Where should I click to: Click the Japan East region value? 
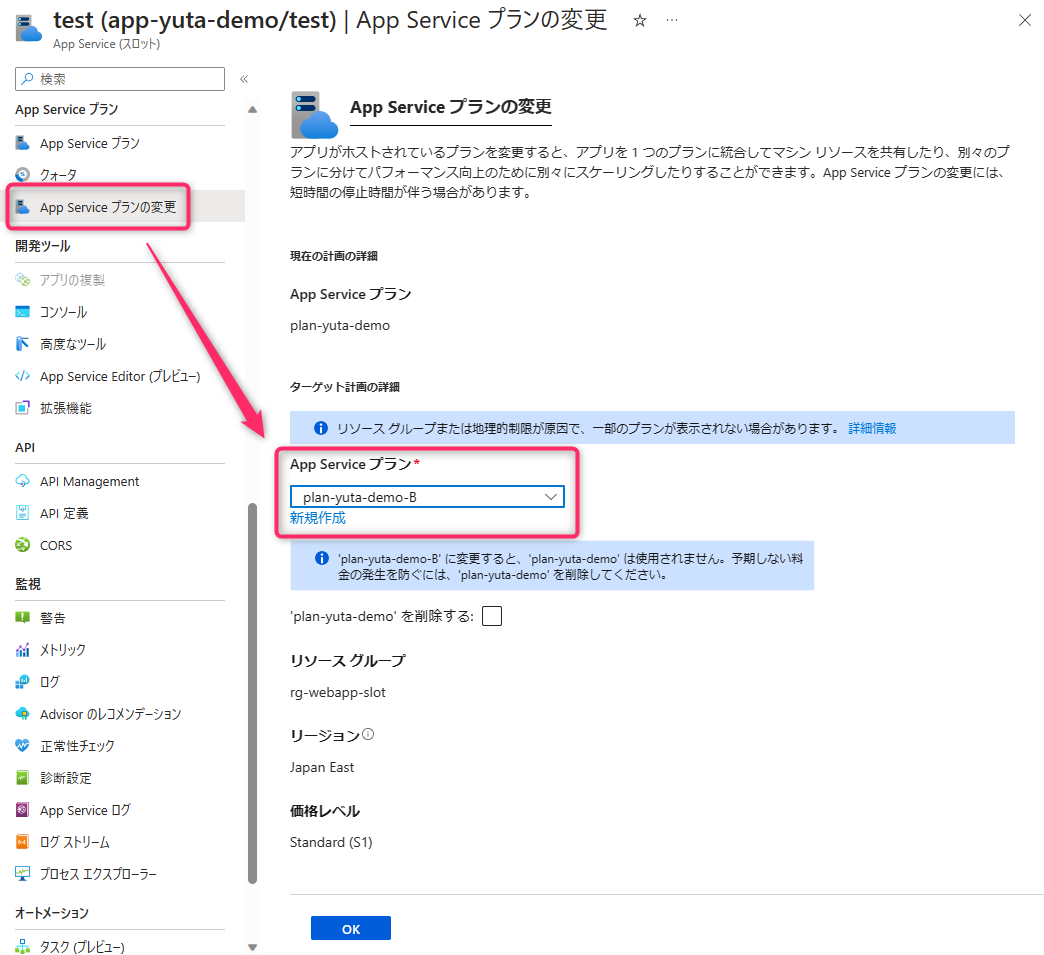pos(322,767)
